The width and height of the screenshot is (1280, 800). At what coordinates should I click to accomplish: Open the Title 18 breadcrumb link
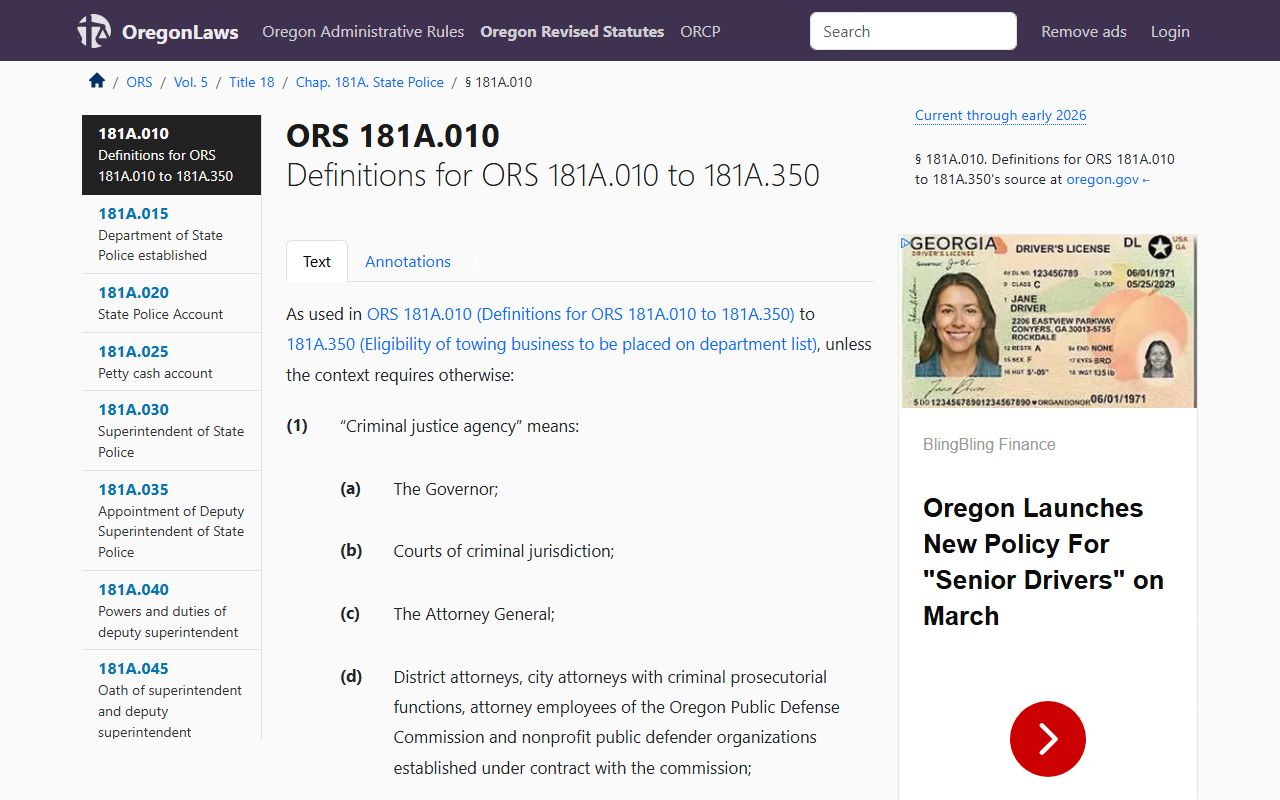click(252, 82)
